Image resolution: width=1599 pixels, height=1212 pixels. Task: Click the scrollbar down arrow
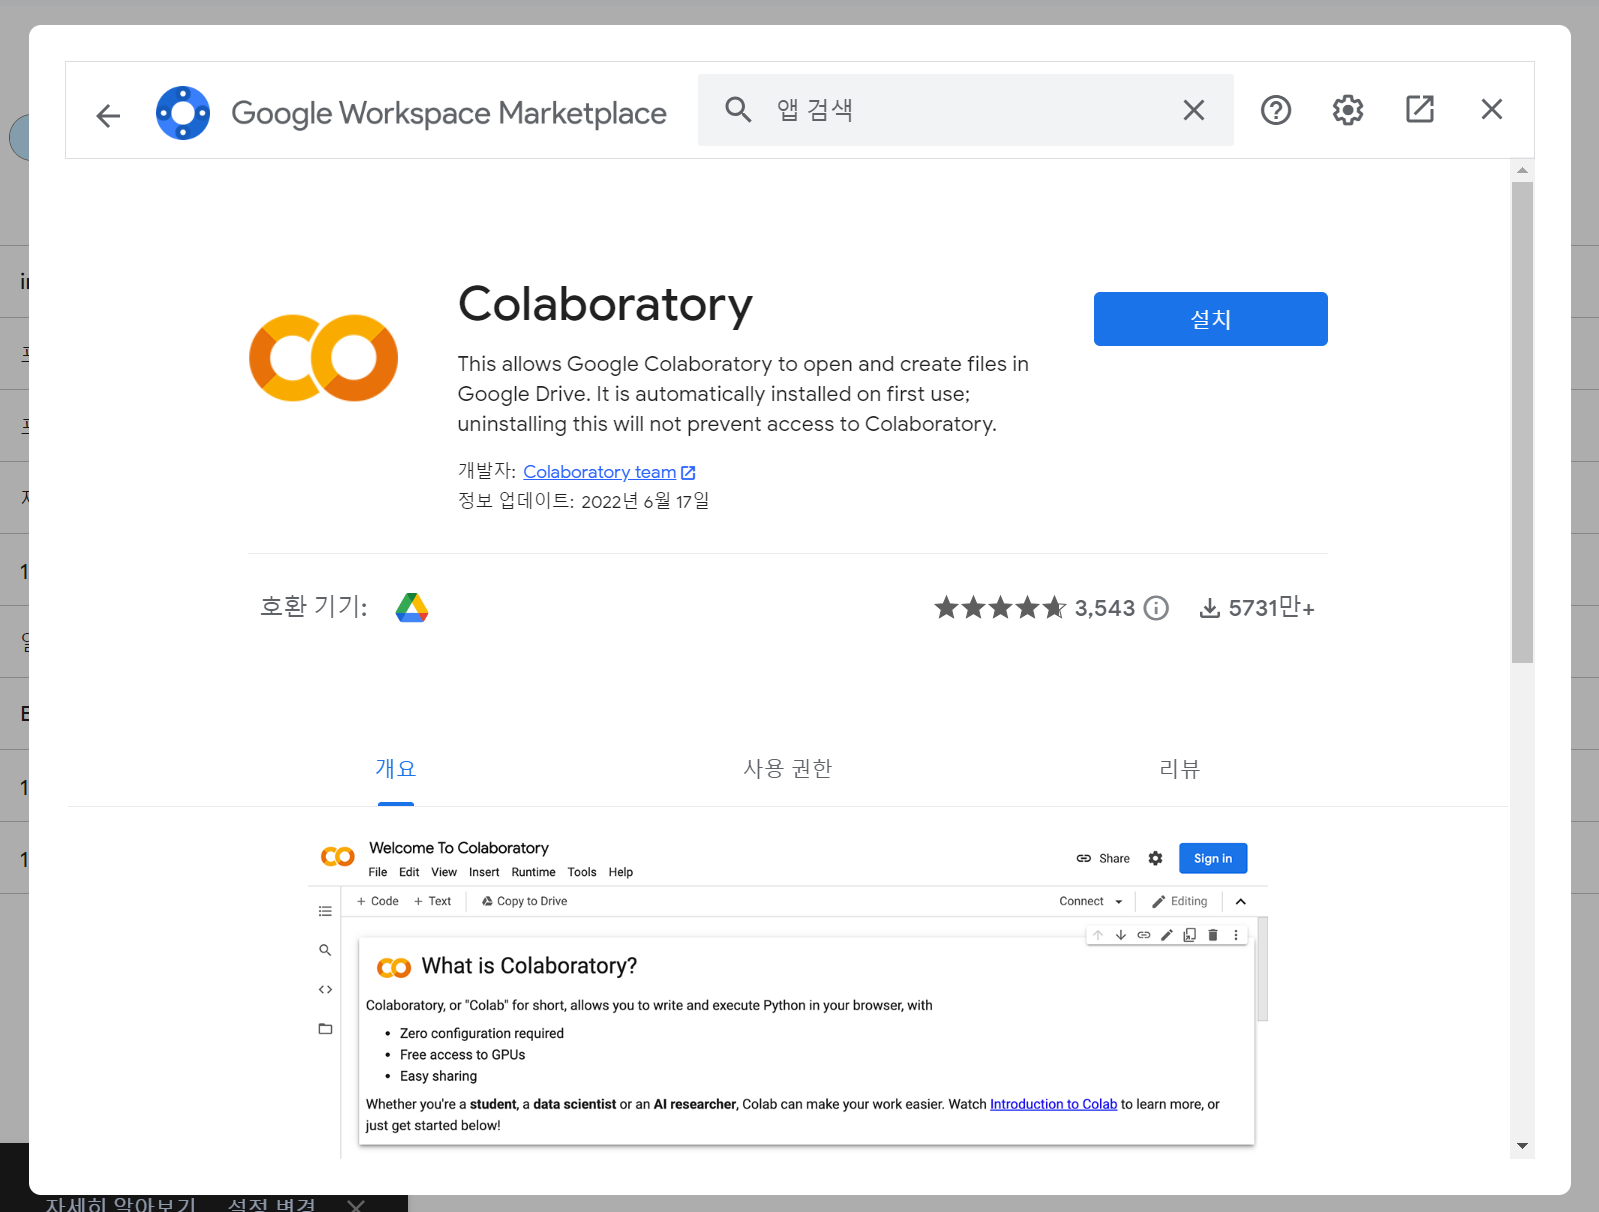[x=1522, y=1146]
